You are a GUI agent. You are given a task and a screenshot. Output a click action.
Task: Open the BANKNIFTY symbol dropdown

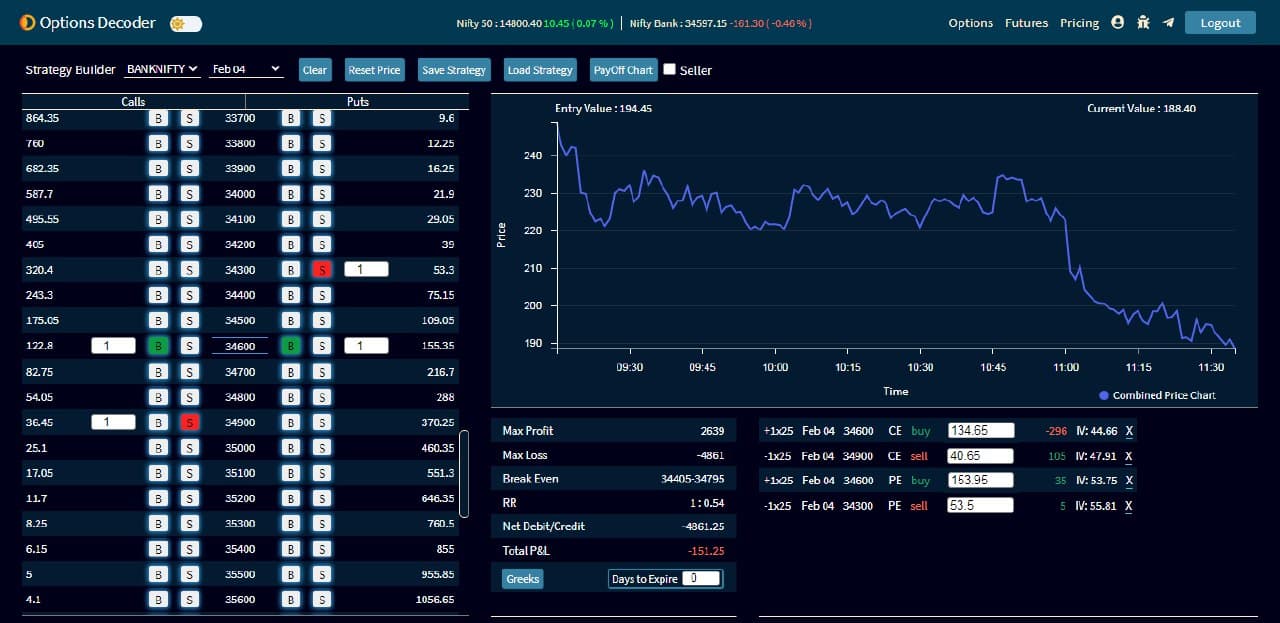162,69
